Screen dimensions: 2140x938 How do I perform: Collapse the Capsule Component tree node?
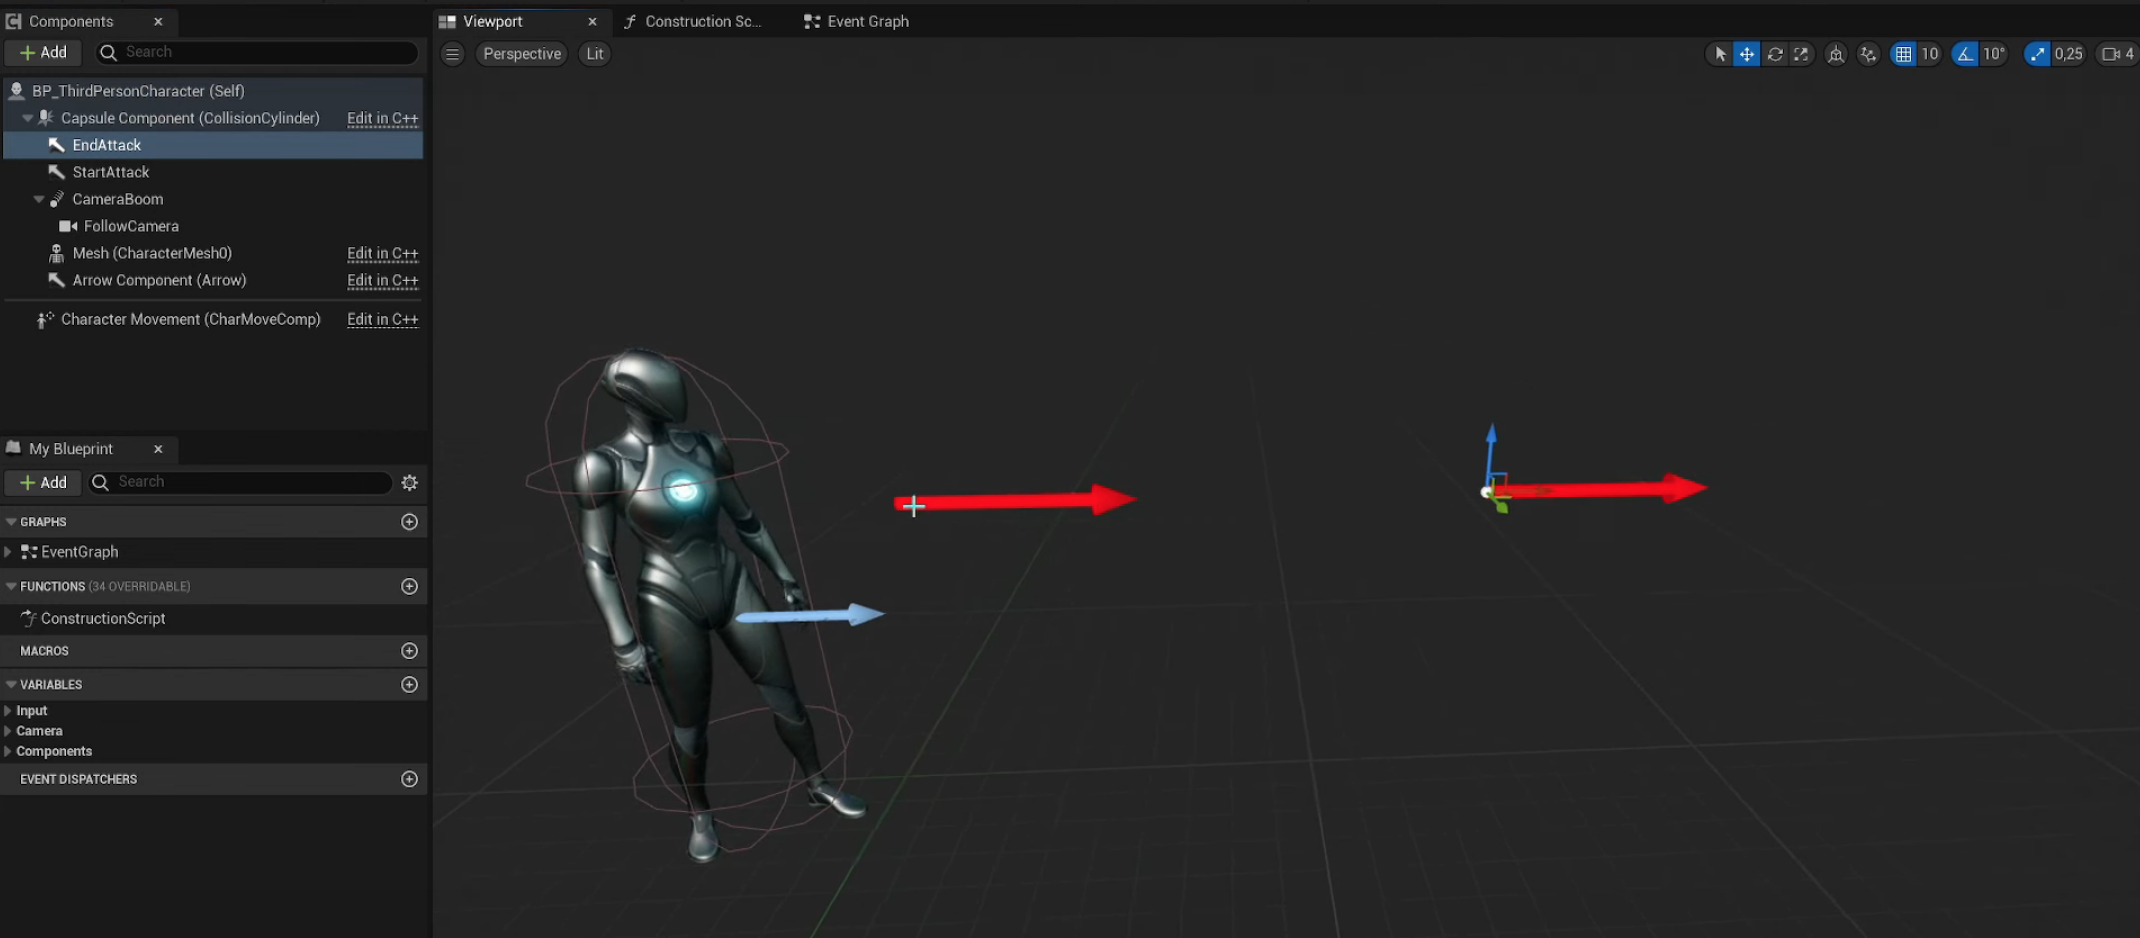27,118
